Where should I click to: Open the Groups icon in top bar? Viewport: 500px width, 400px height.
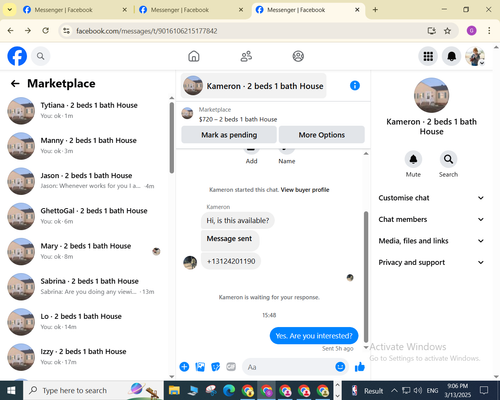pyautogui.click(x=298, y=56)
